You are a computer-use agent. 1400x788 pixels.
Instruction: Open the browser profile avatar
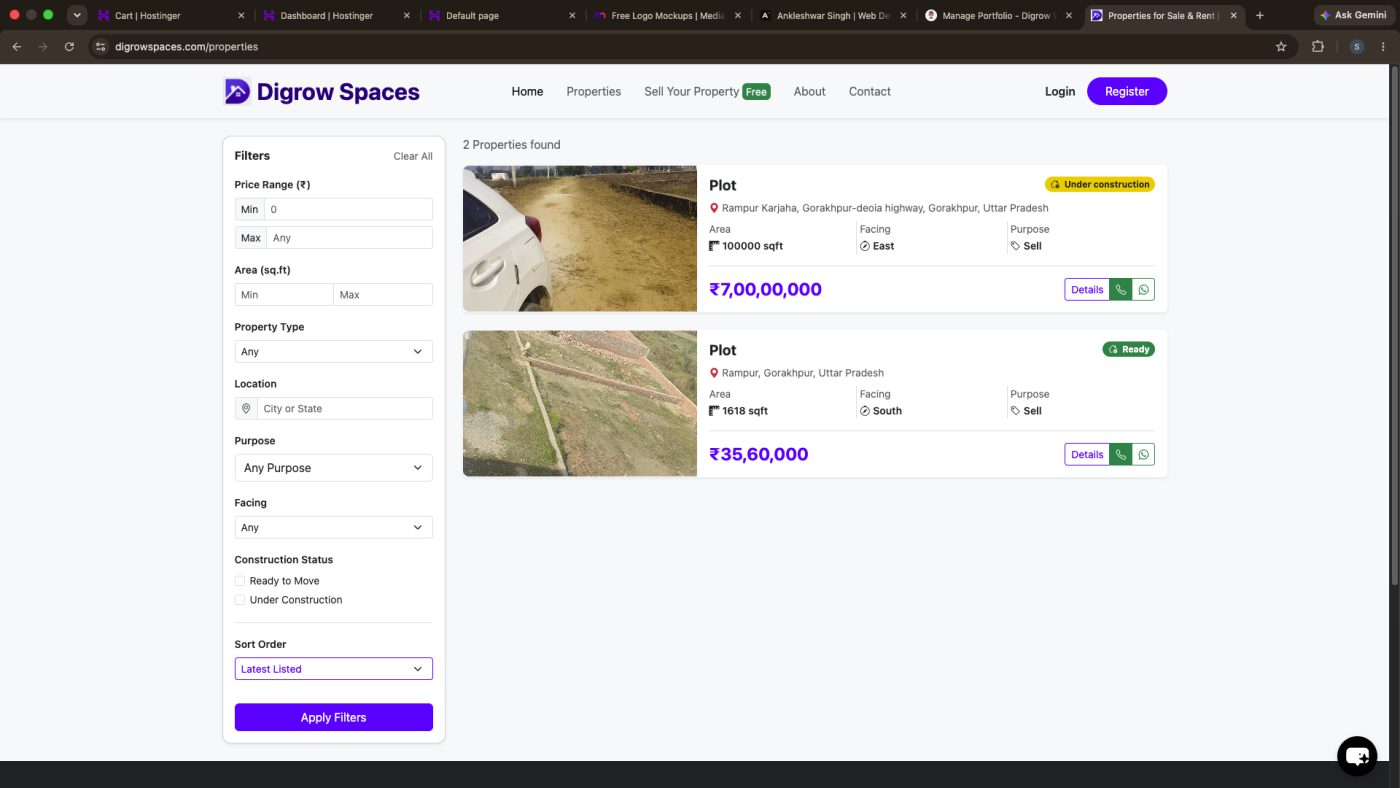(x=1356, y=47)
